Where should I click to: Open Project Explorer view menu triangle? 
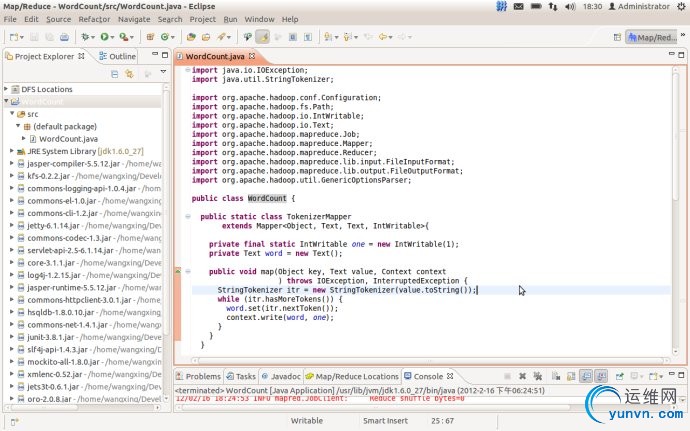163,72
